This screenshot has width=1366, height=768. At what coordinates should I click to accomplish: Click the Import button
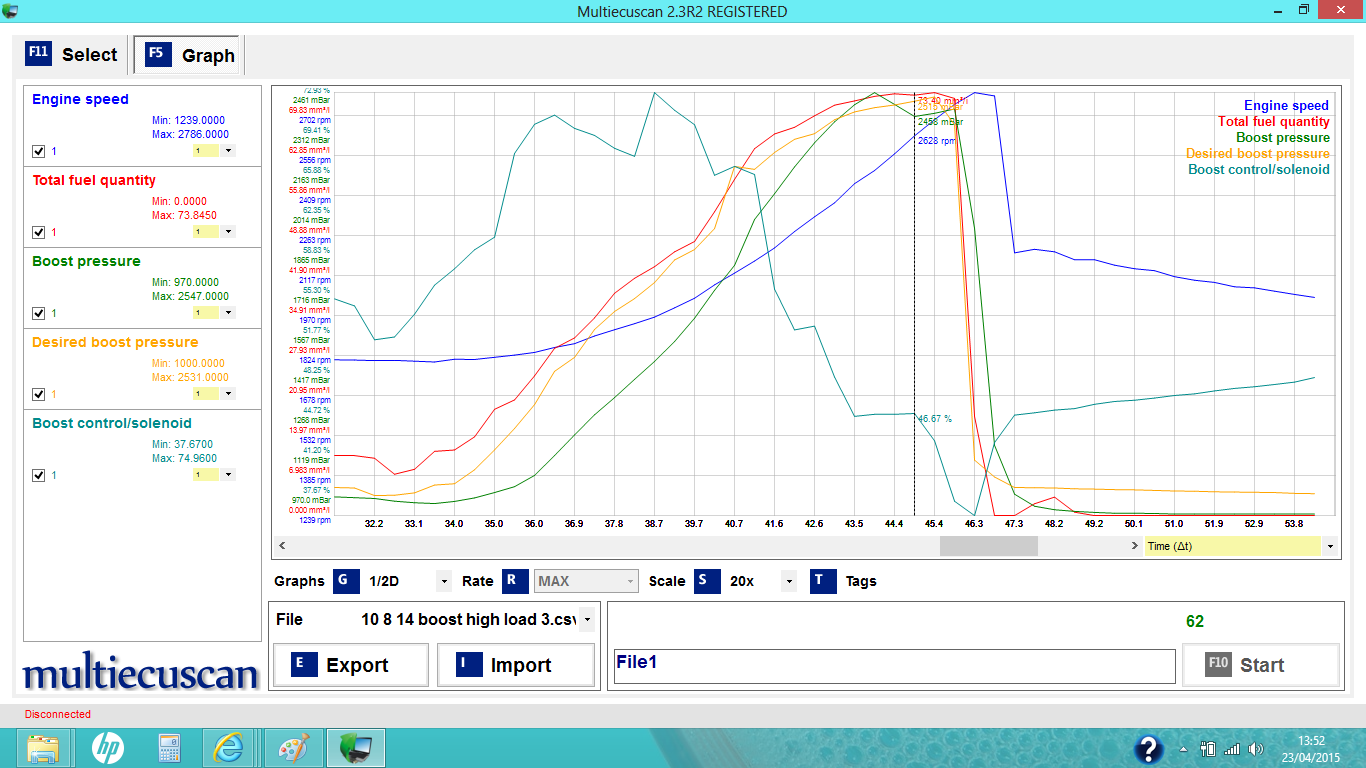pyautogui.click(x=516, y=665)
